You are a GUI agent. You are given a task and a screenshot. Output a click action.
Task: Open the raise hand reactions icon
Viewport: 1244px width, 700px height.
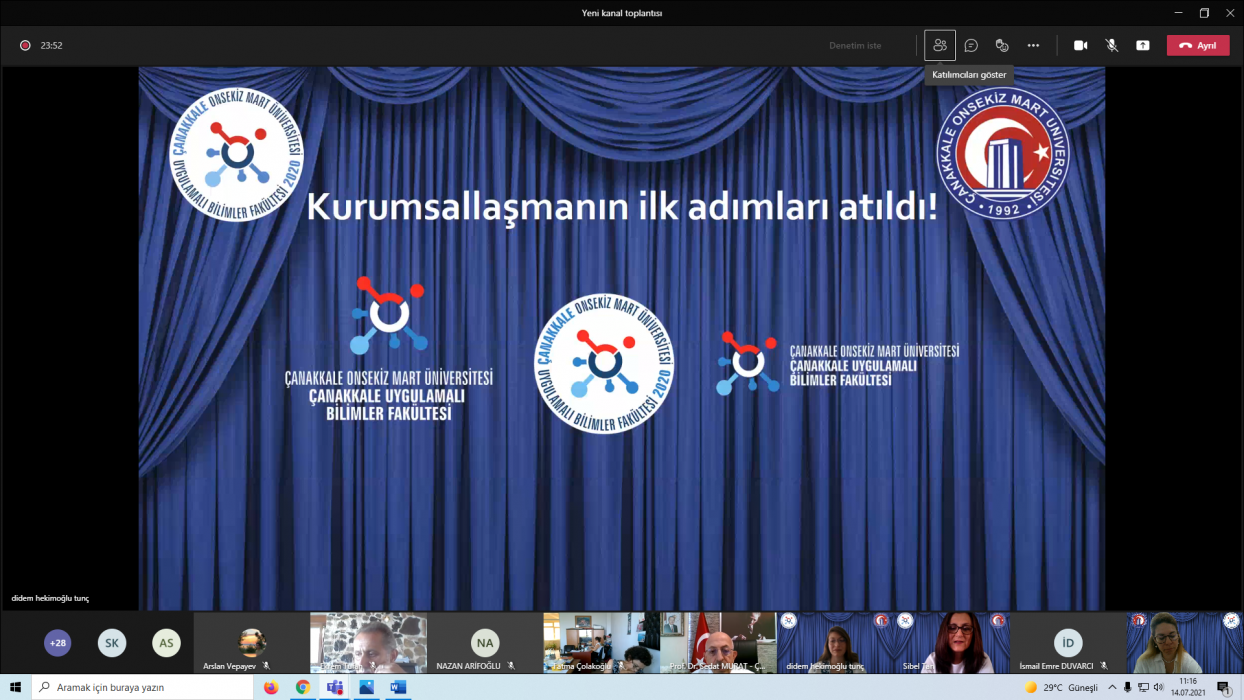click(1002, 45)
